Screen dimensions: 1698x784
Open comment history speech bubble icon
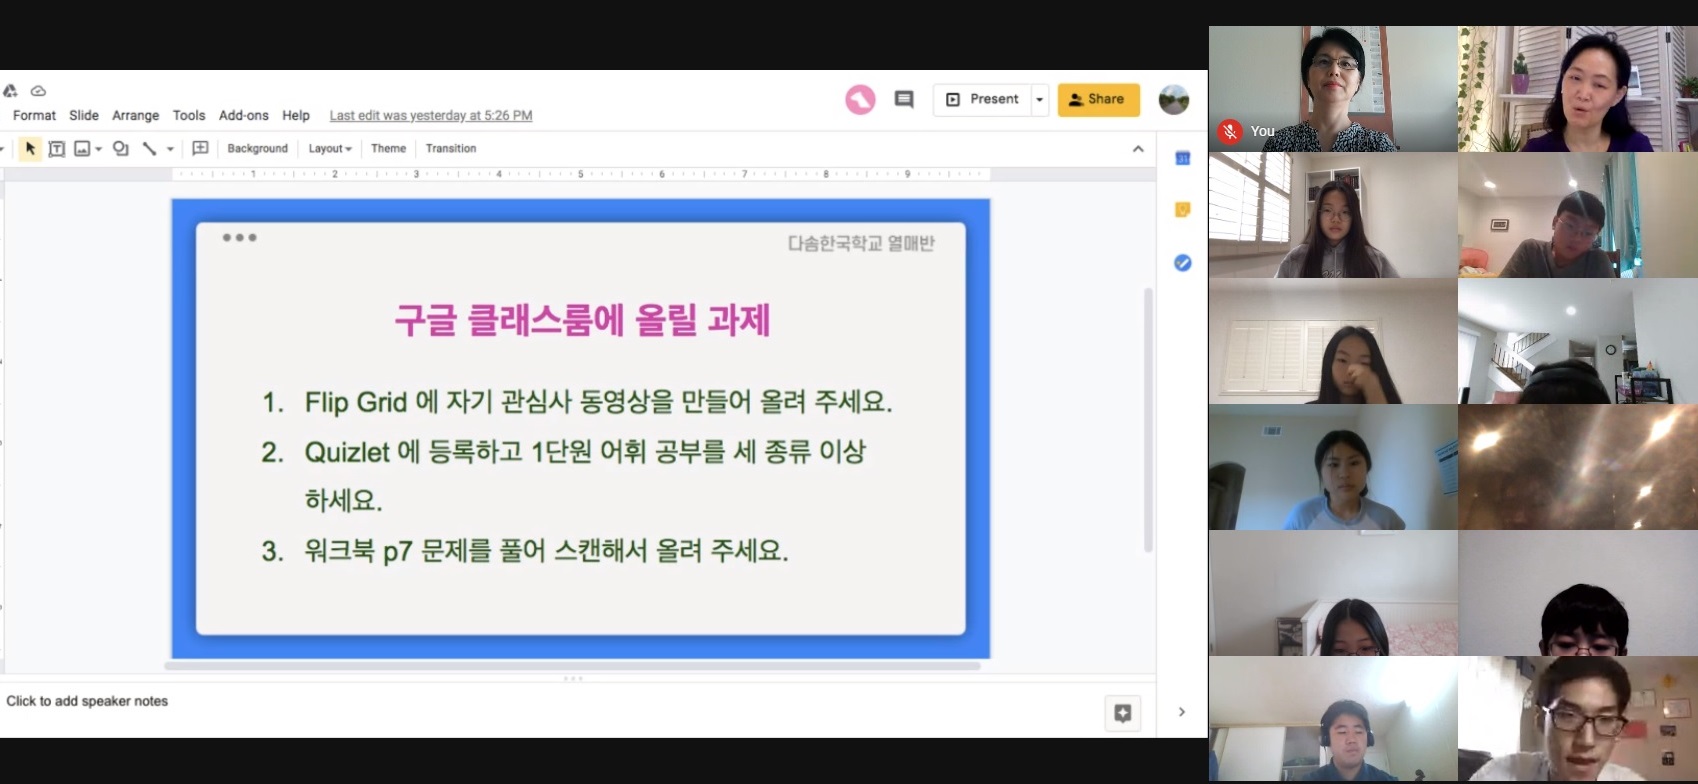(904, 99)
